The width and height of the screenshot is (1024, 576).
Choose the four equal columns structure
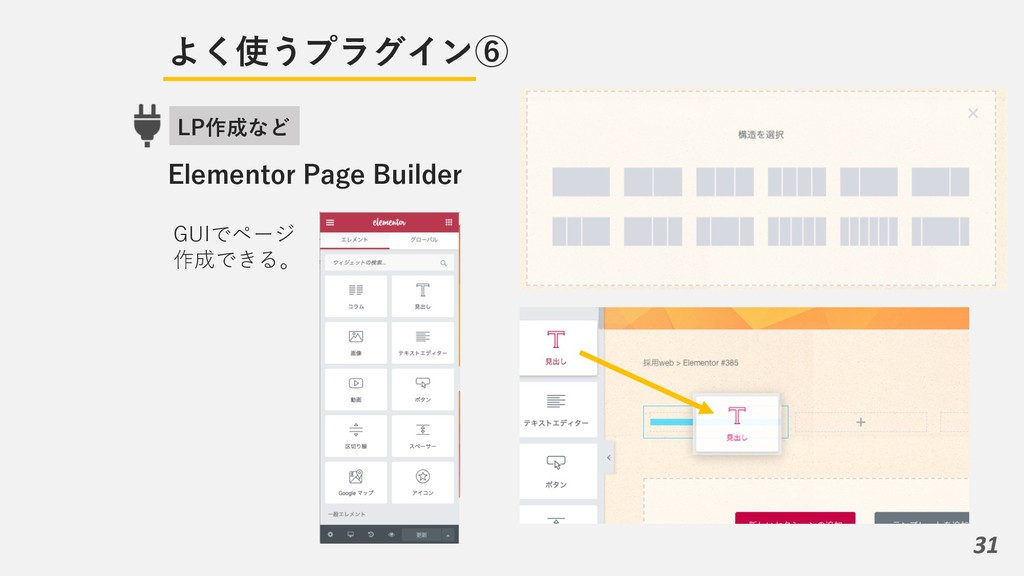797,182
